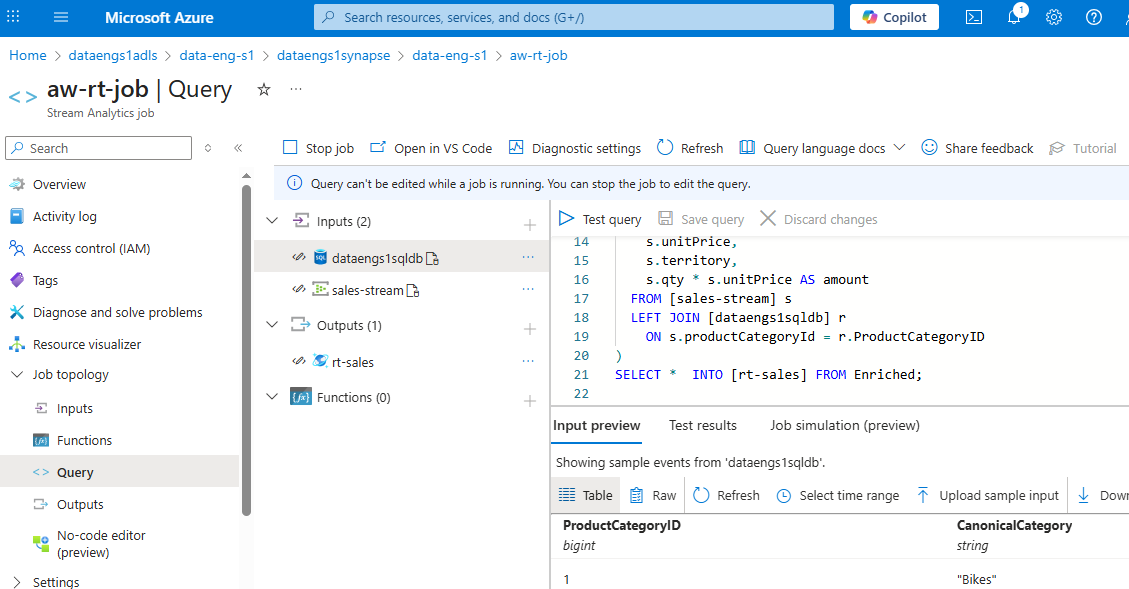Go to the dataengs1synapse breadcrumb
Viewport: 1129px width, 589px height.
coord(333,55)
